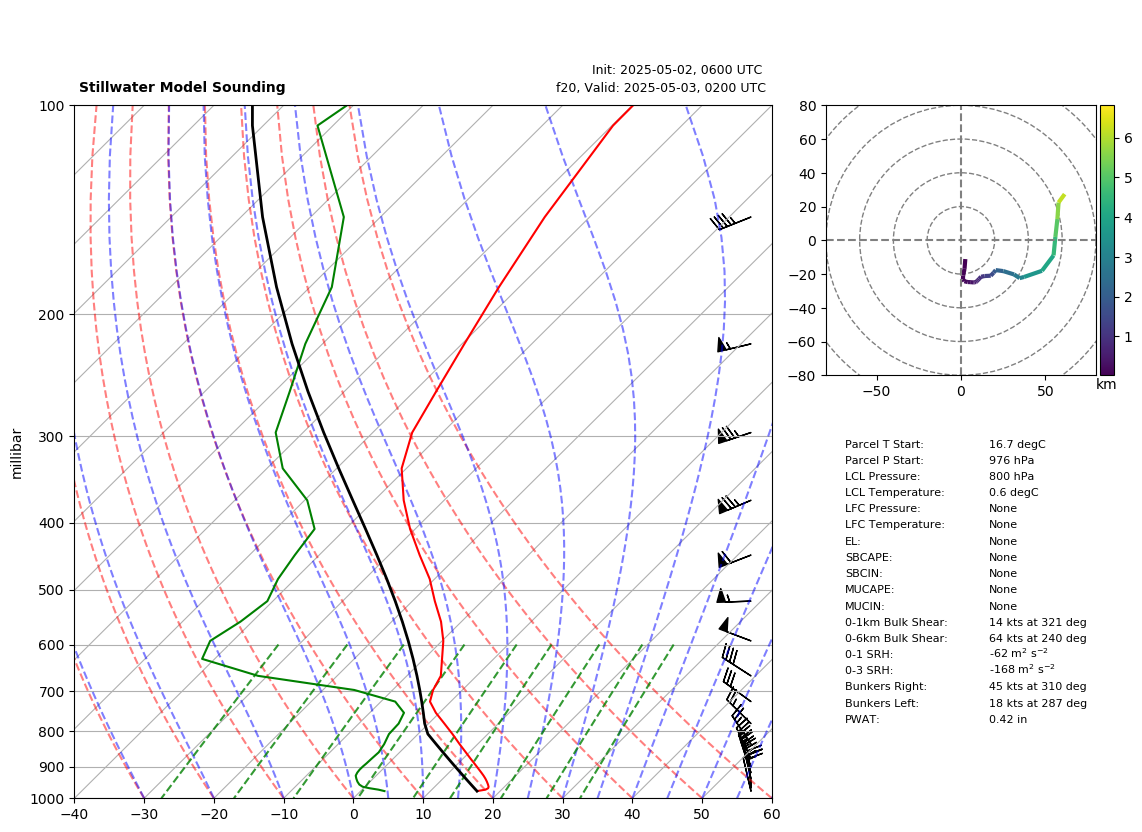Click the hodograph 80 y-axis tick label
Screen dimensions: 1142x832
(808, 106)
